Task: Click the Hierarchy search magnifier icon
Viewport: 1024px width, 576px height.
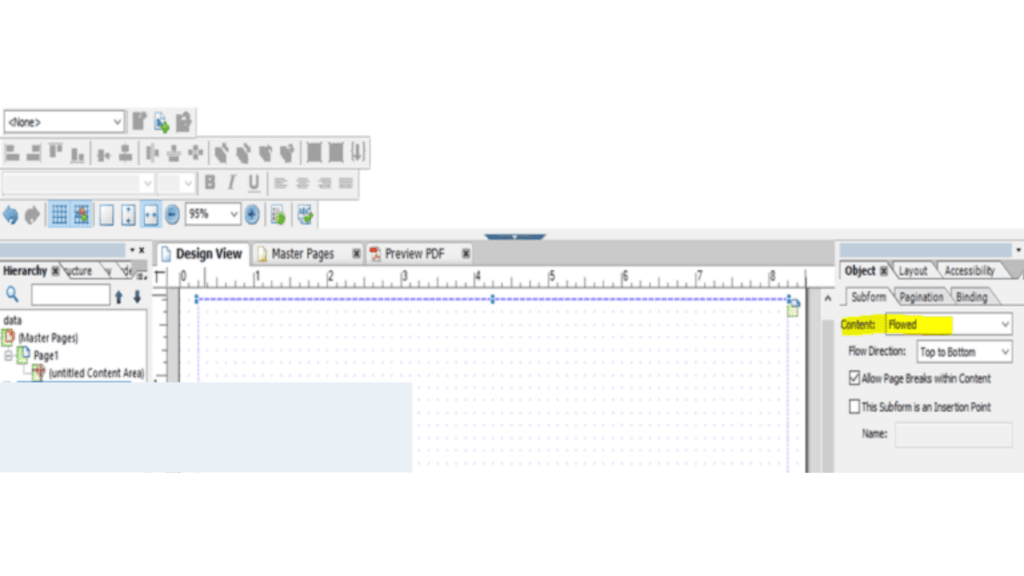Action: tap(12, 295)
